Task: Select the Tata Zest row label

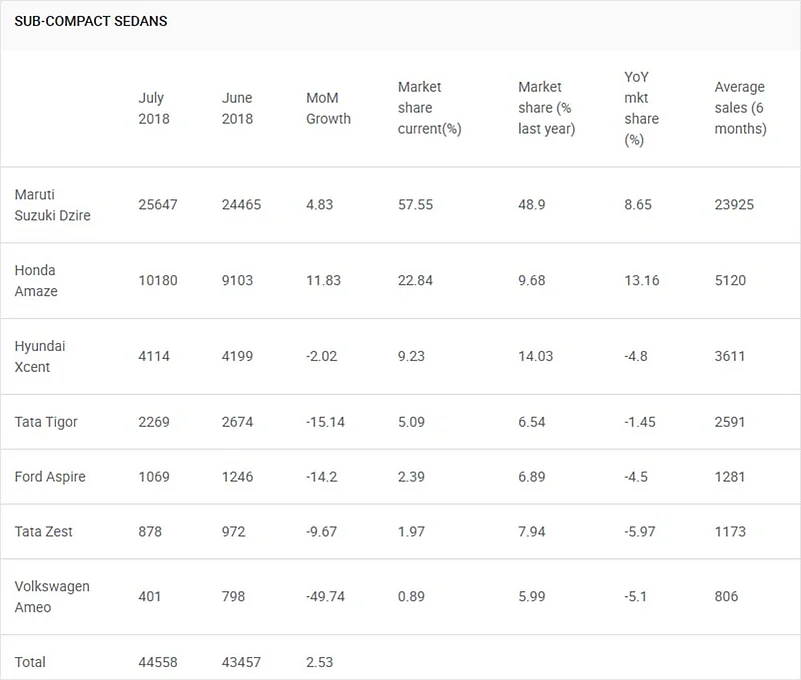Action: click(x=44, y=532)
